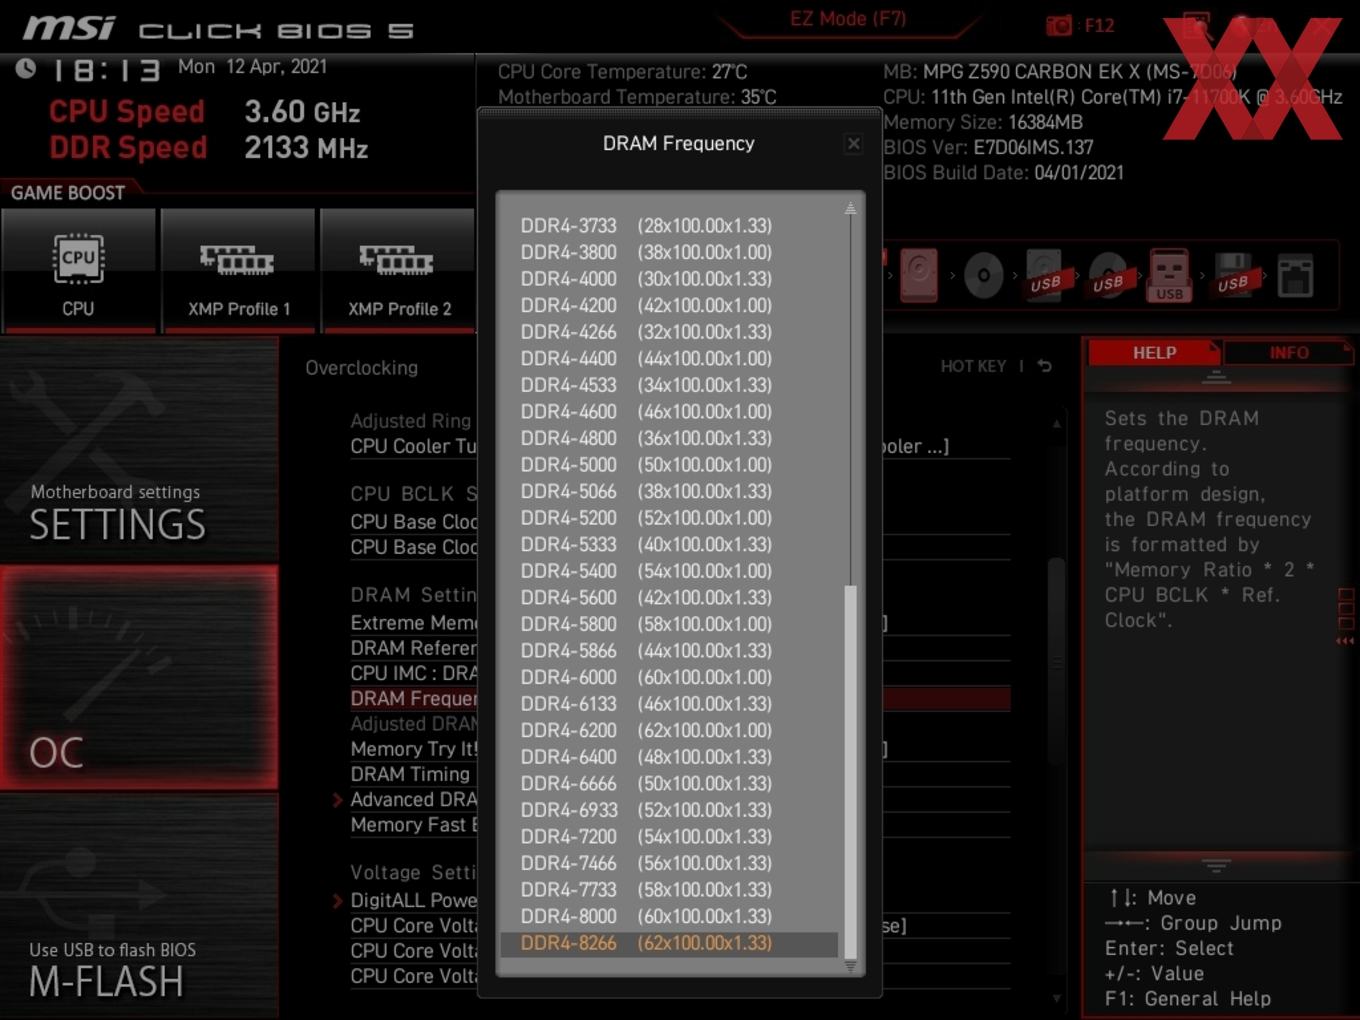This screenshot has height=1020, width=1360.
Task: Select the network boot priority icon
Action: 1295,276
